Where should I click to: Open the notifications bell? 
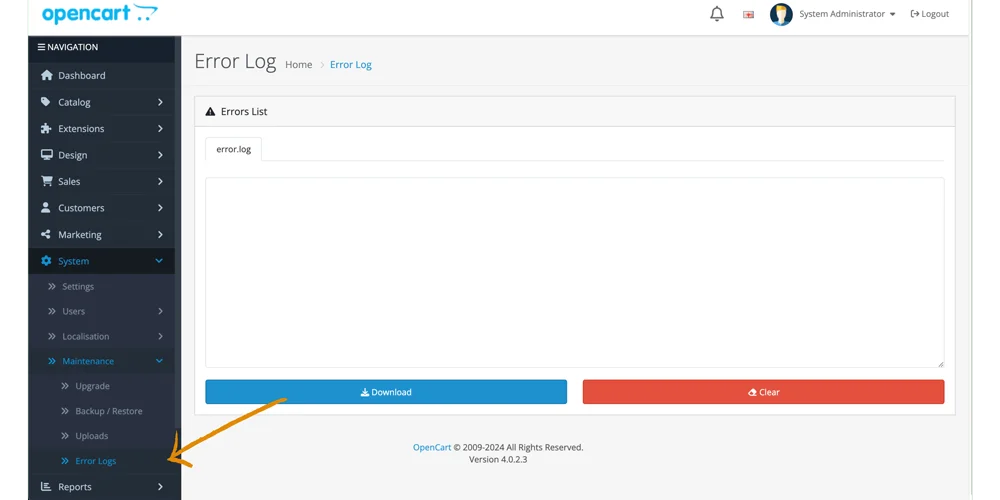[717, 14]
